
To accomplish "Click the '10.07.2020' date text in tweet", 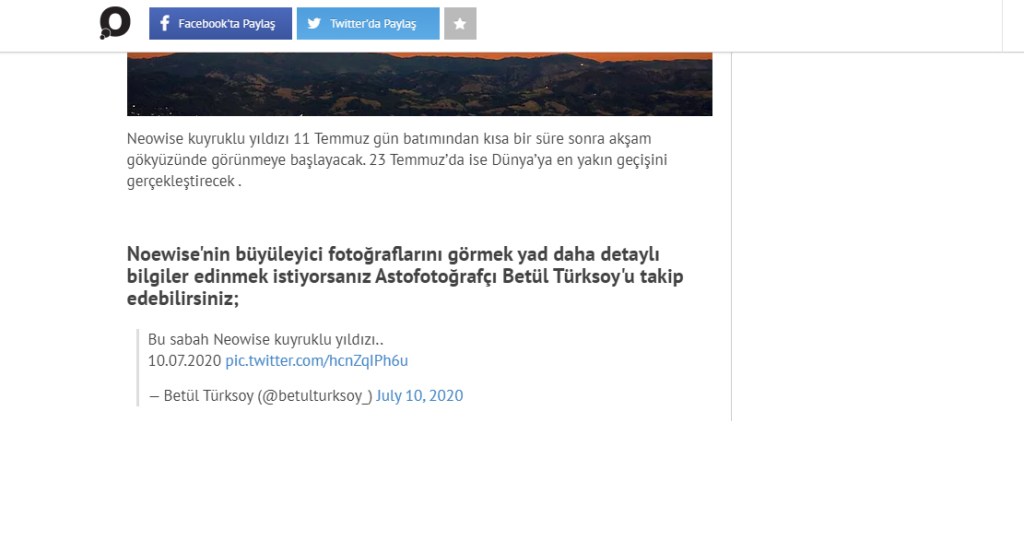I will coord(184,360).
